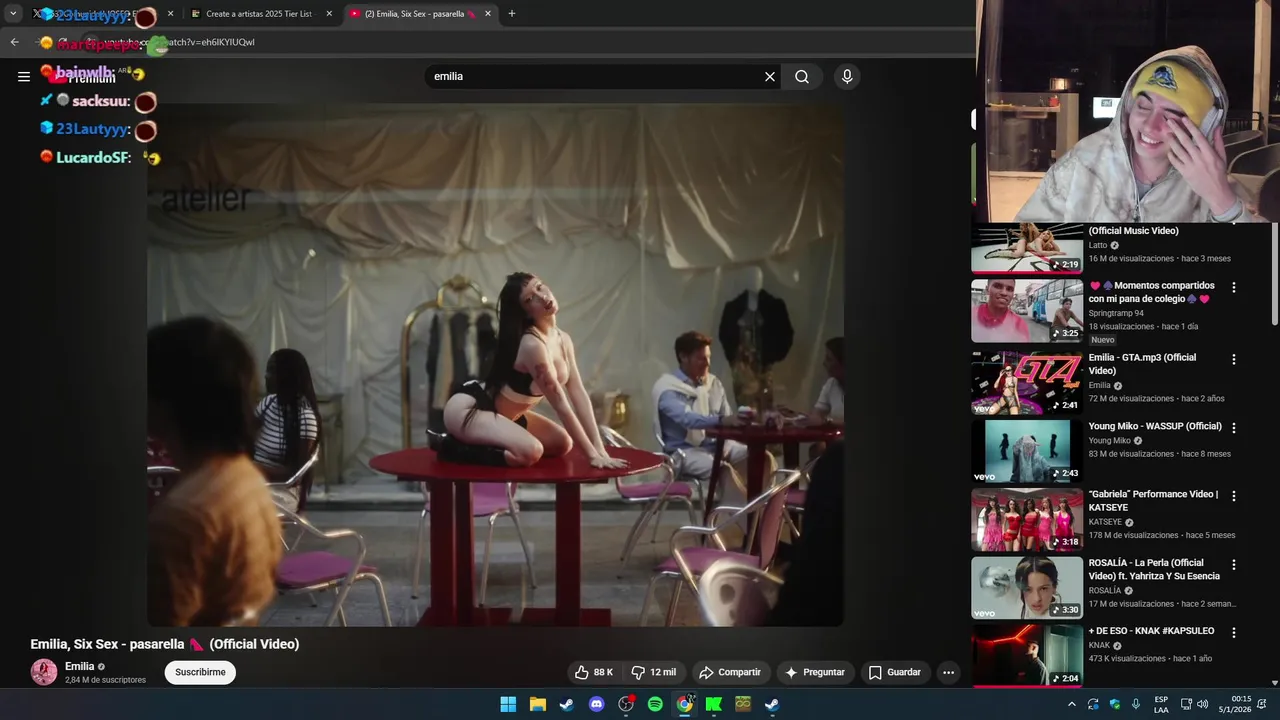1280x720 pixels.
Task: Open the Windows Start menu
Action: (x=508, y=704)
